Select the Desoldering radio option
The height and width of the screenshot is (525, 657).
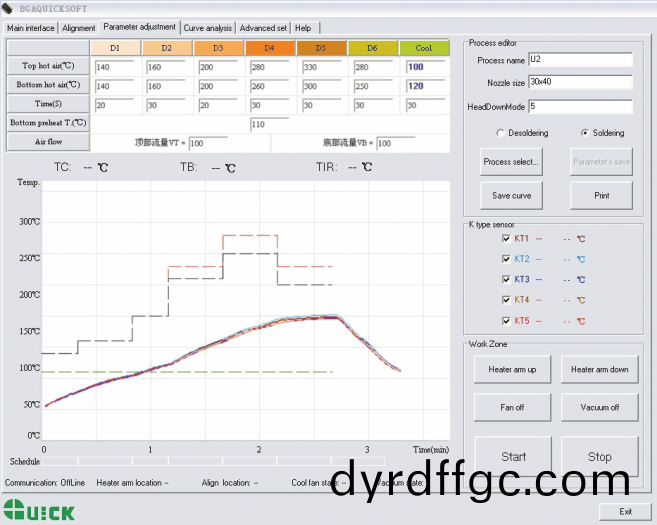coord(500,133)
